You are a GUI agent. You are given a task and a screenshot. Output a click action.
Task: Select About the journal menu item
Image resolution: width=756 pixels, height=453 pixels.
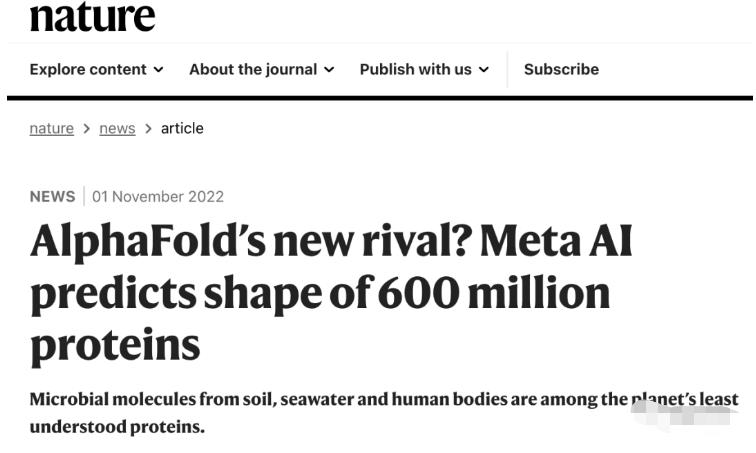pyautogui.click(x=261, y=69)
